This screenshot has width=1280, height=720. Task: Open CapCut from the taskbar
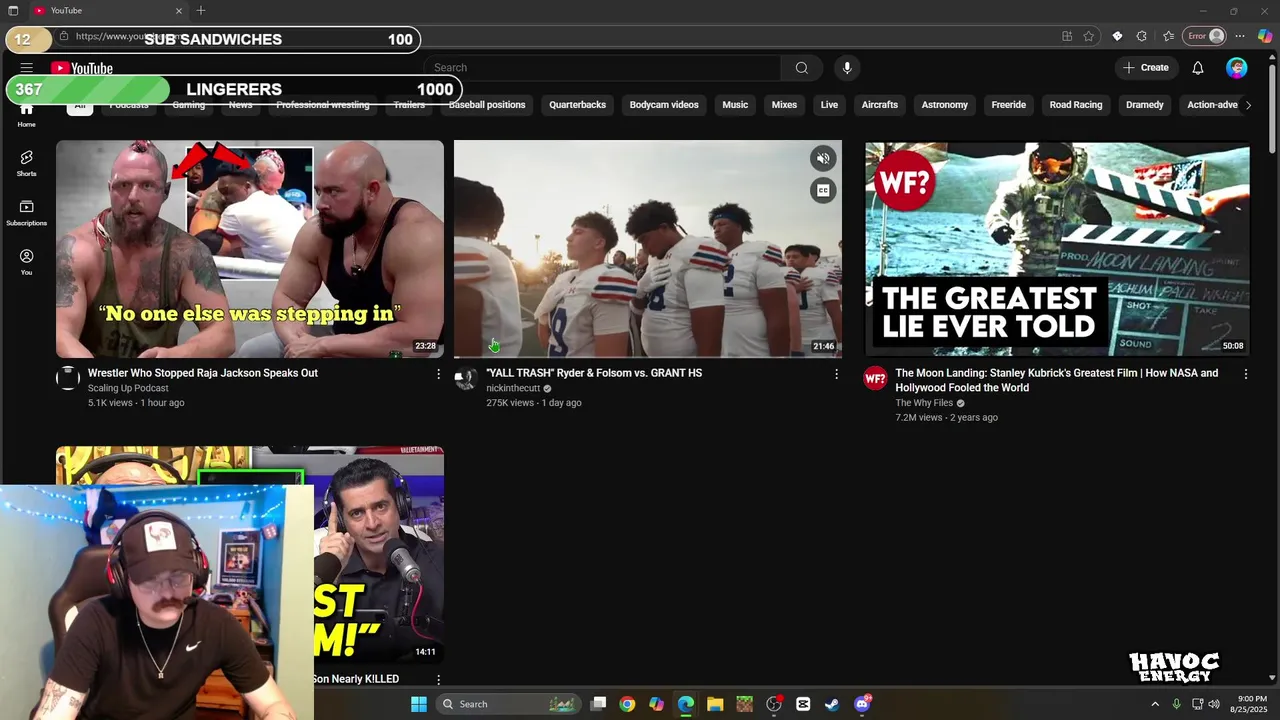[x=803, y=704]
